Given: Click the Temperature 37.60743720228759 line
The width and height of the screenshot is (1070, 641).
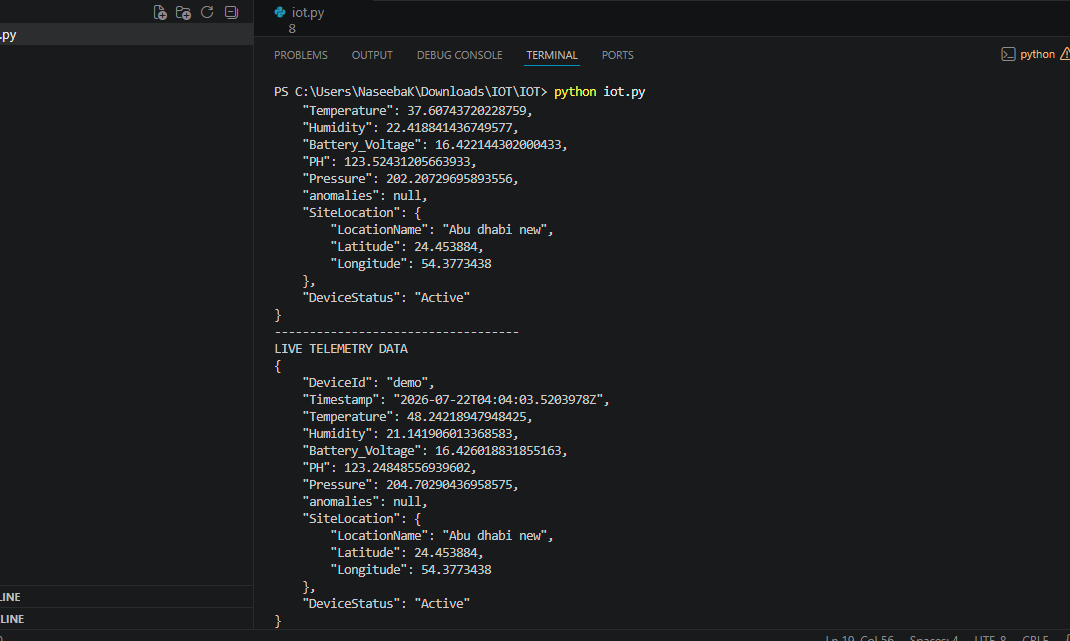Looking at the screenshot, I should 417,111.
